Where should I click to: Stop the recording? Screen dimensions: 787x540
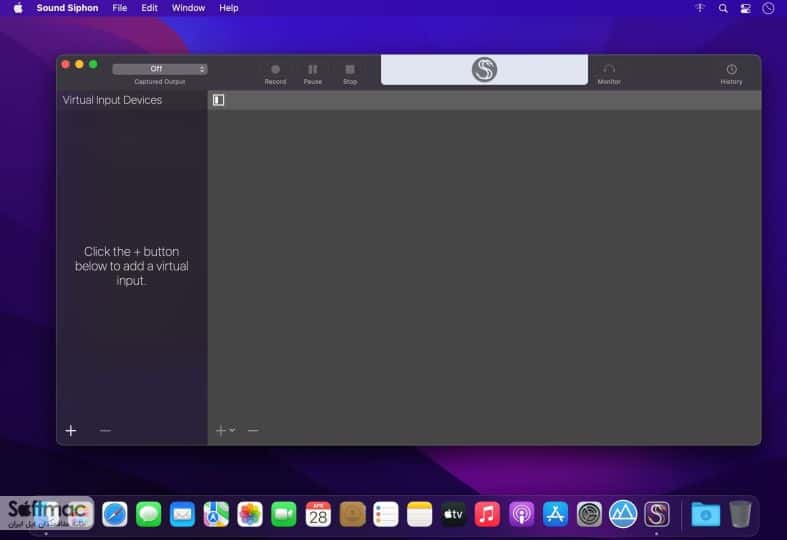(x=350, y=74)
